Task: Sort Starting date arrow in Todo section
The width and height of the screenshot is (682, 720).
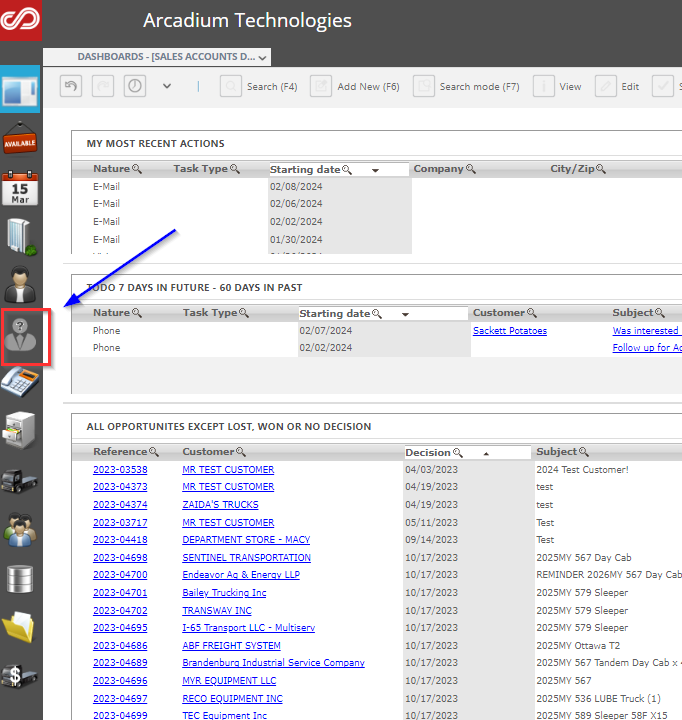Action: [x=405, y=315]
